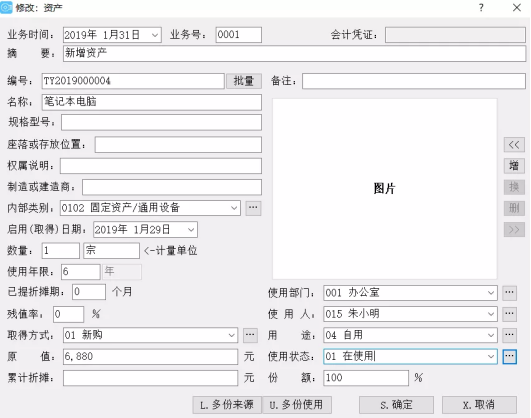The height and width of the screenshot is (418, 531).
Task: Open ellipsis button next to 使用人
Action: (509, 314)
